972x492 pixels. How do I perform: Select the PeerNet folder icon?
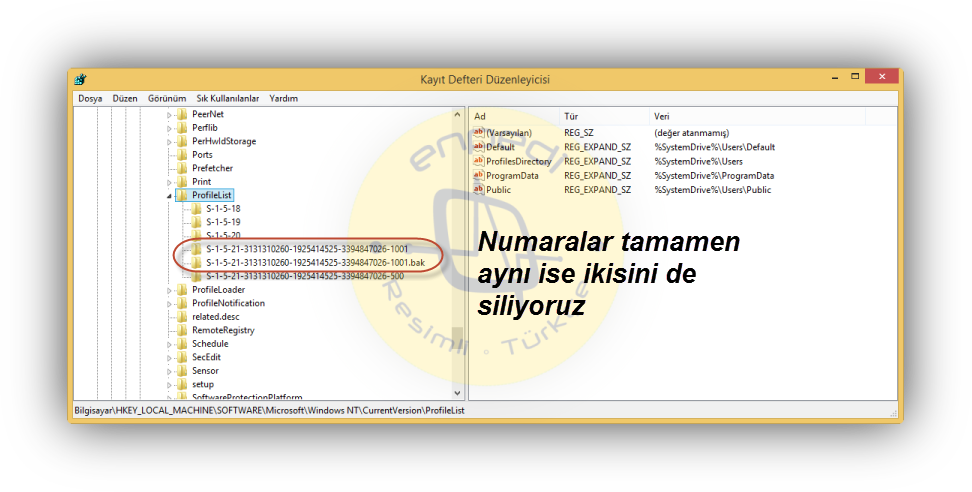182,114
